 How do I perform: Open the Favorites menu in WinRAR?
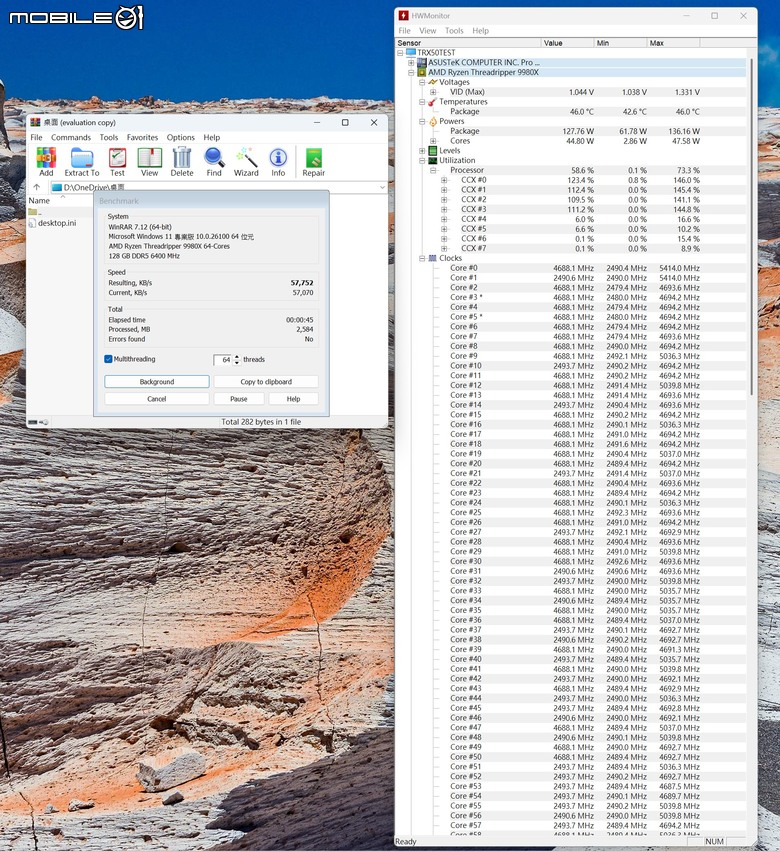click(x=142, y=137)
